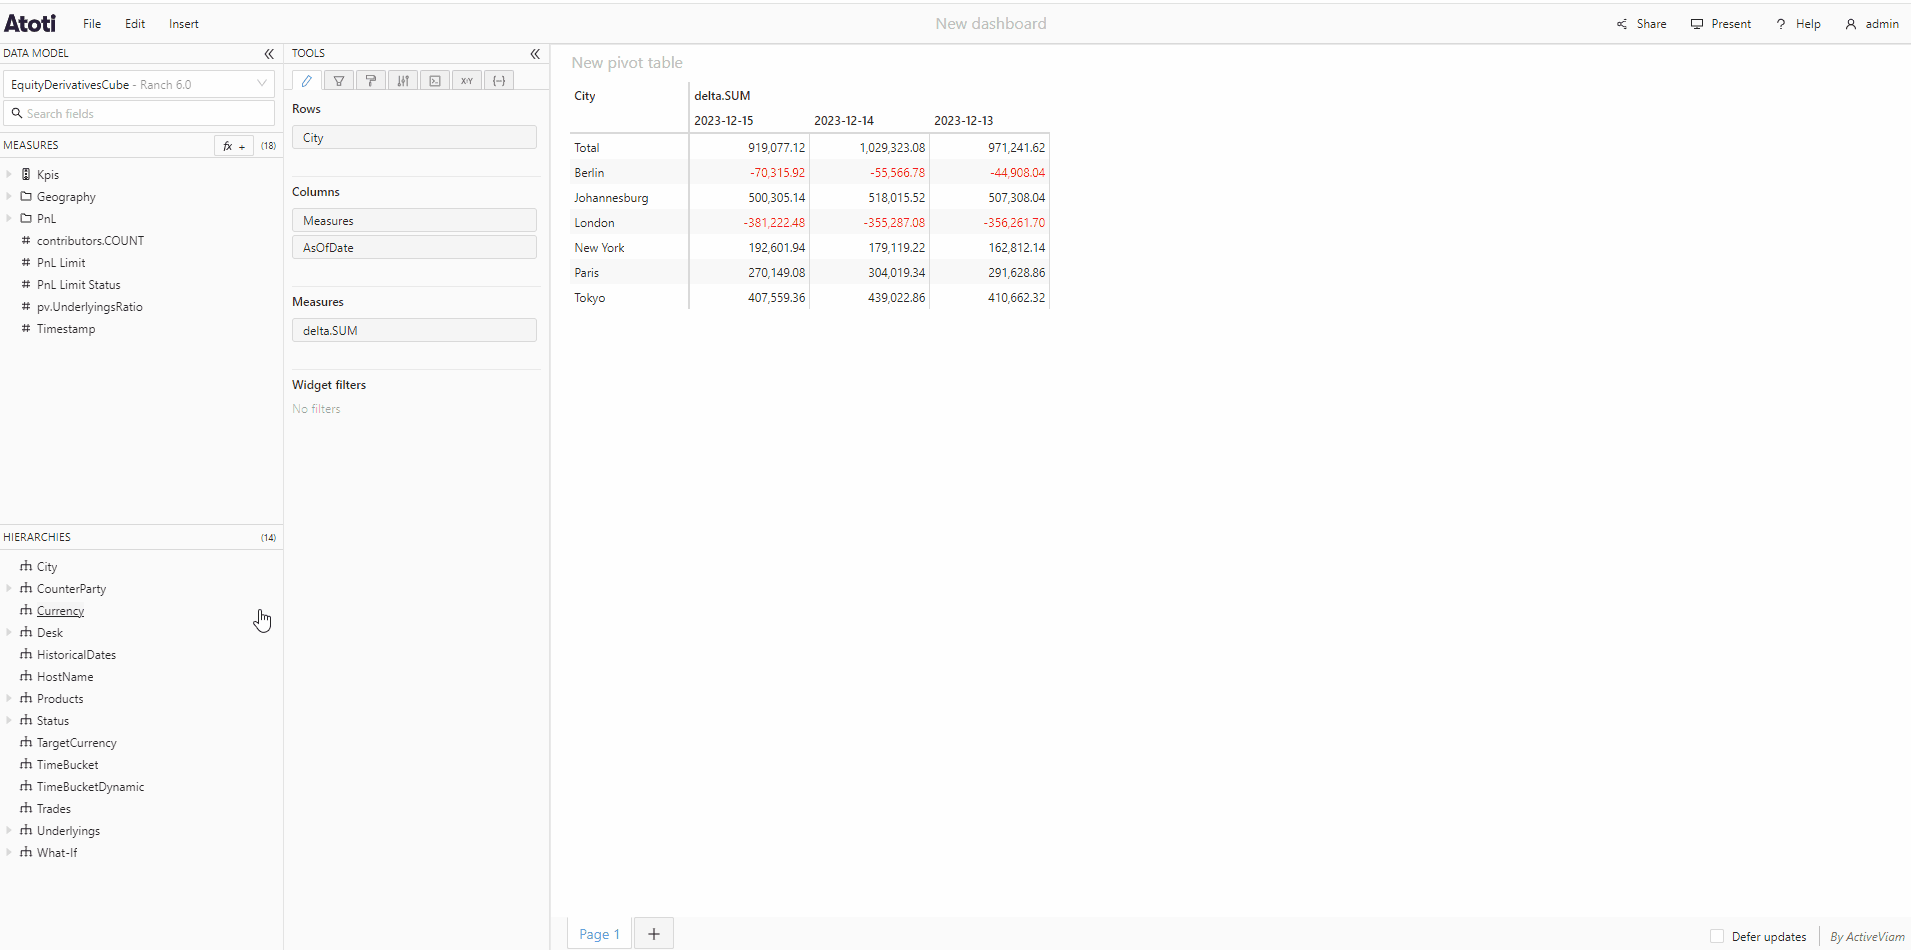Expand the Geography measures folder

[x=9, y=196]
